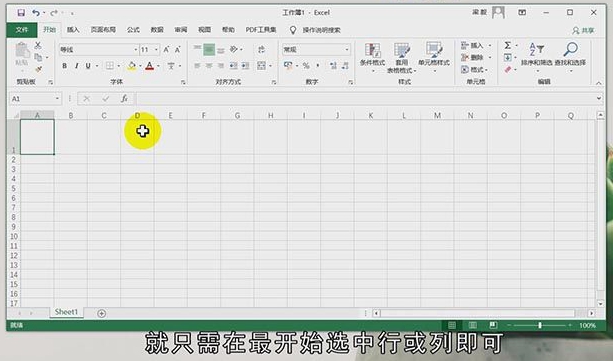The image size is (613, 361).
Task: Click AutoSum sigma icon
Action: [507, 45]
